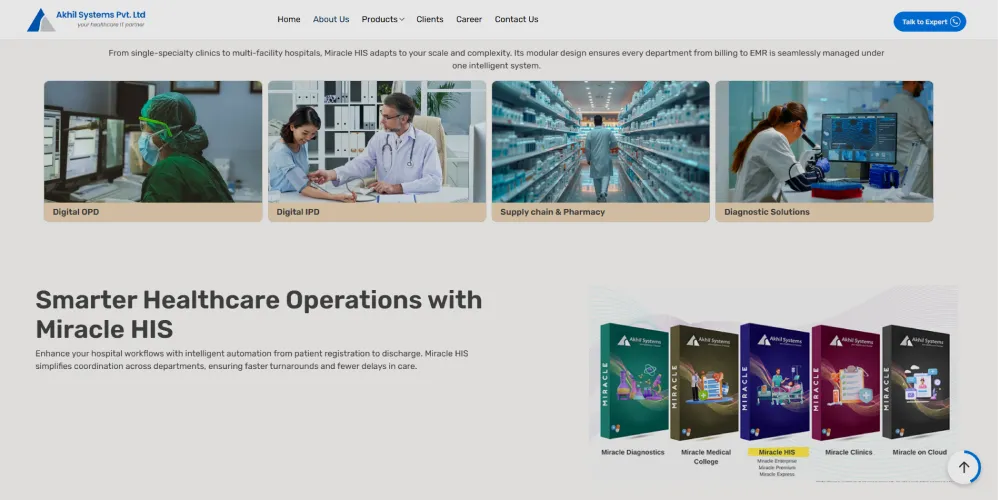This screenshot has width=998, height=500.
Task: Select the green Miracle Diagnostics product box
Action: coord(634,381)
